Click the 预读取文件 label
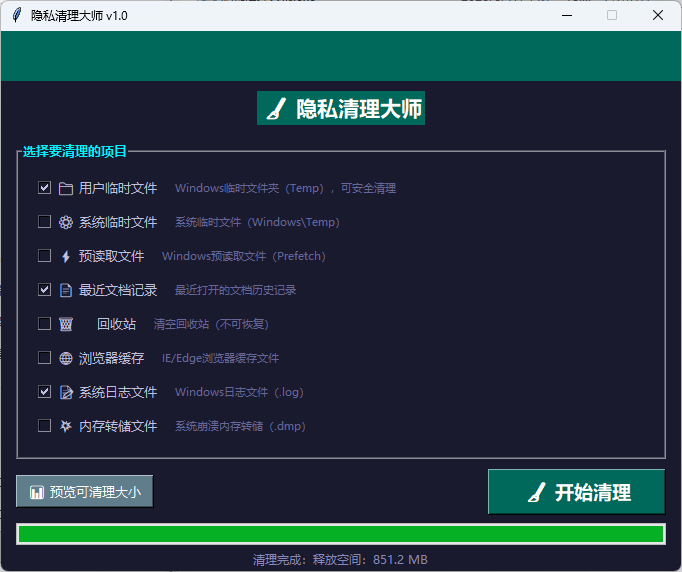Viewport: 682px width, 572px height. coord(111,256)
